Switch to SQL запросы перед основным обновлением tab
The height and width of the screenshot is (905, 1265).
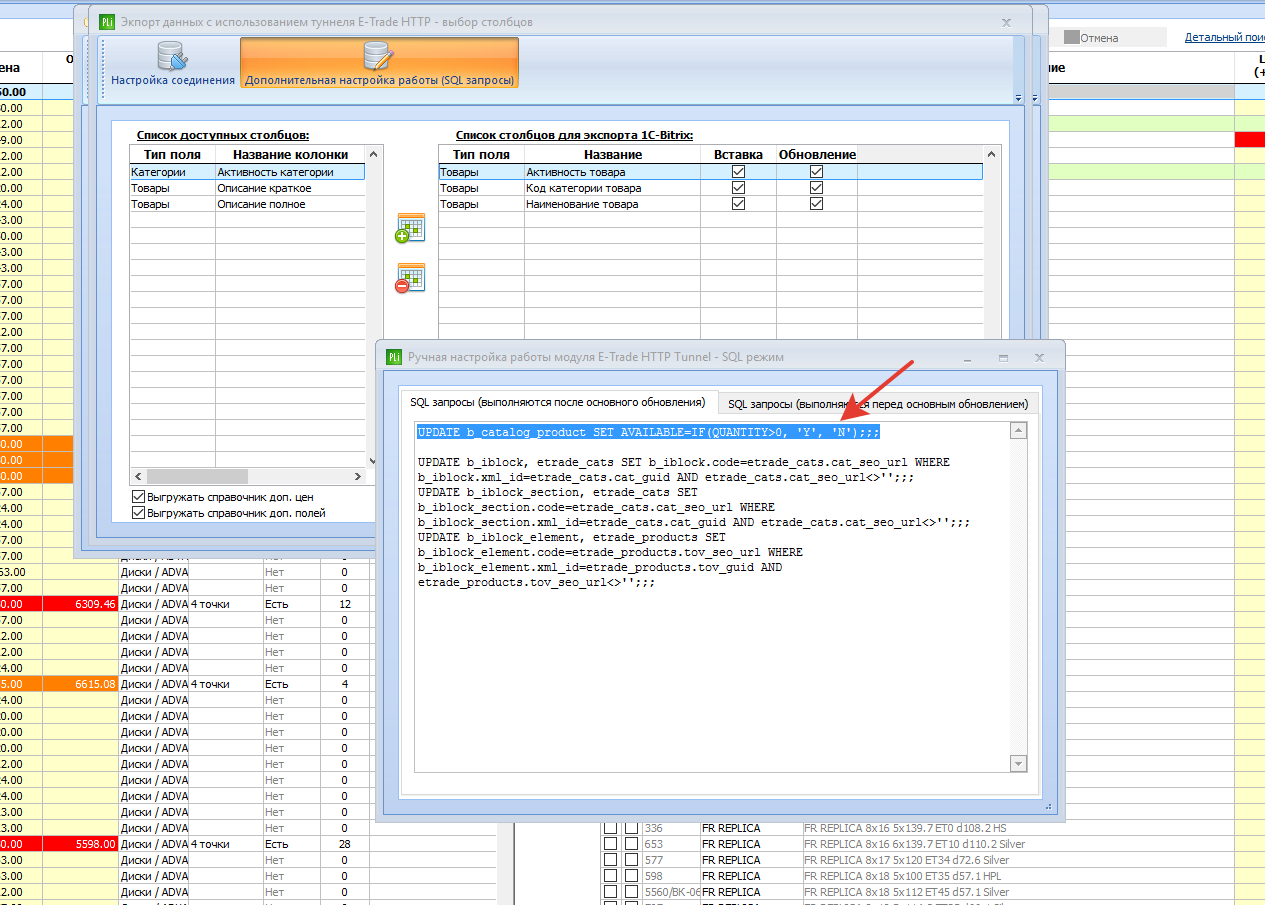point(878,404)
